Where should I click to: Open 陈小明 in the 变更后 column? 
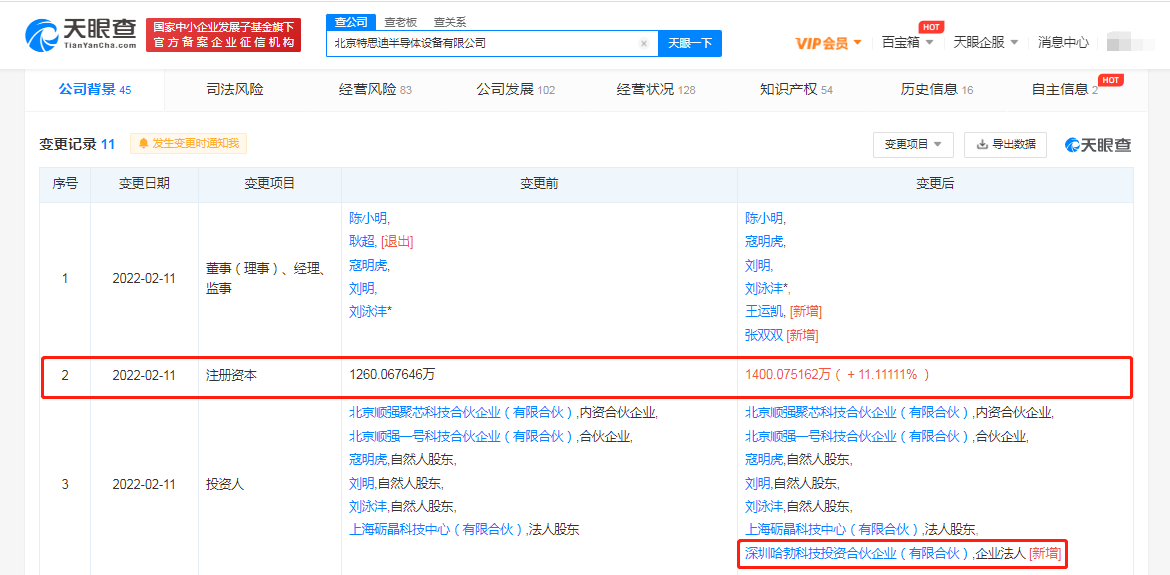click(764, 219)
